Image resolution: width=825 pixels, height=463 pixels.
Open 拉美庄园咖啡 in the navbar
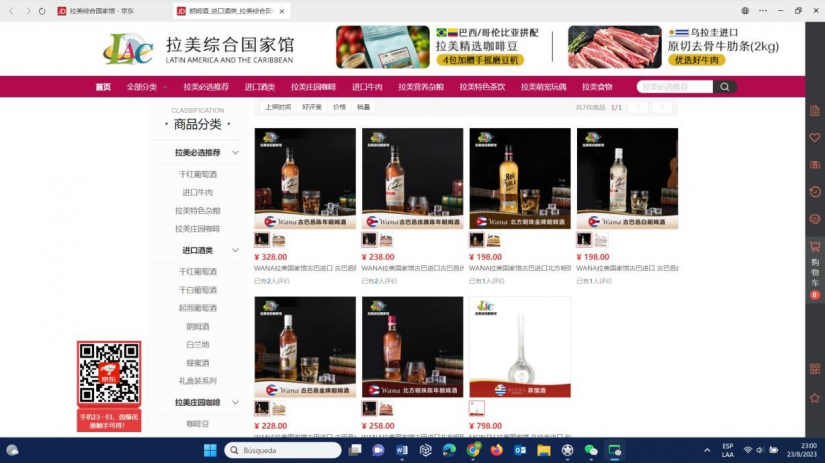click(x=313, y=87)
